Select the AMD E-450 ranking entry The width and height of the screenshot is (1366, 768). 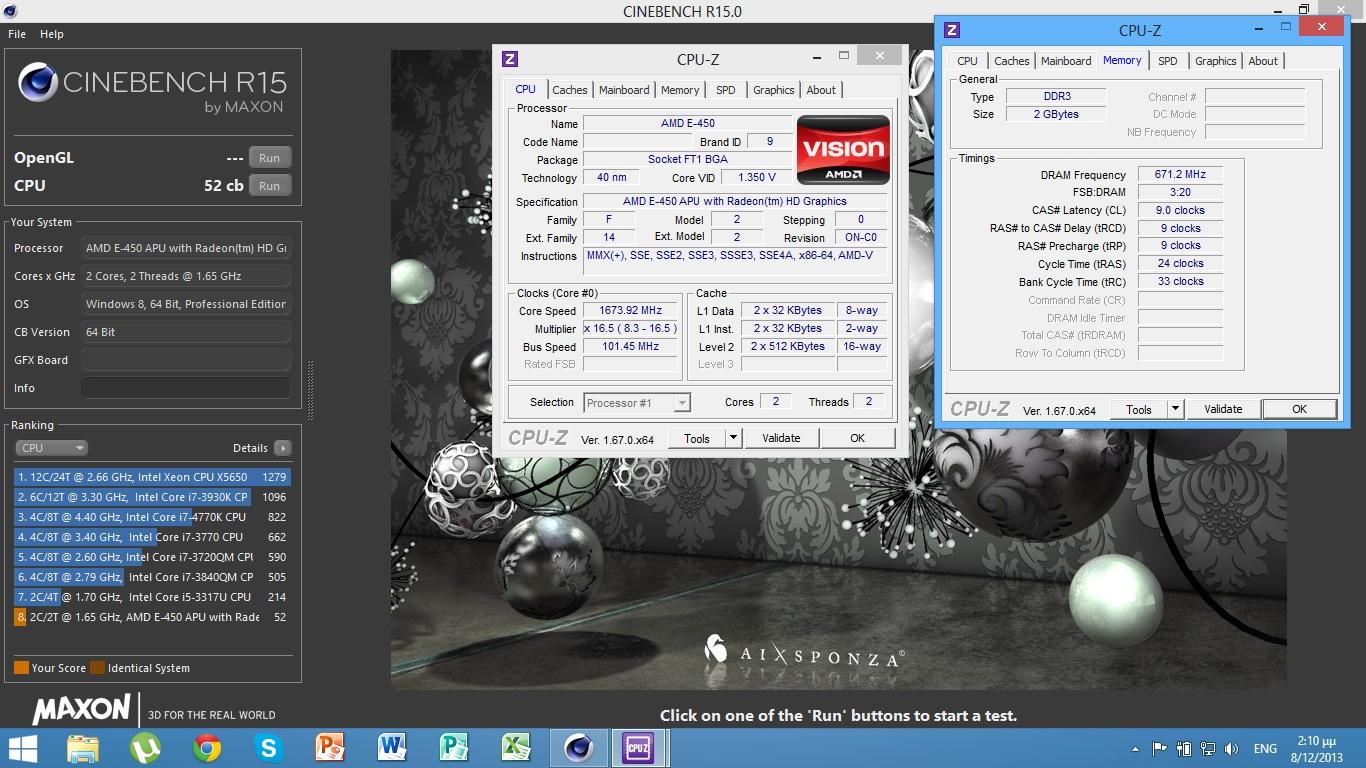(x=152, y=617)
